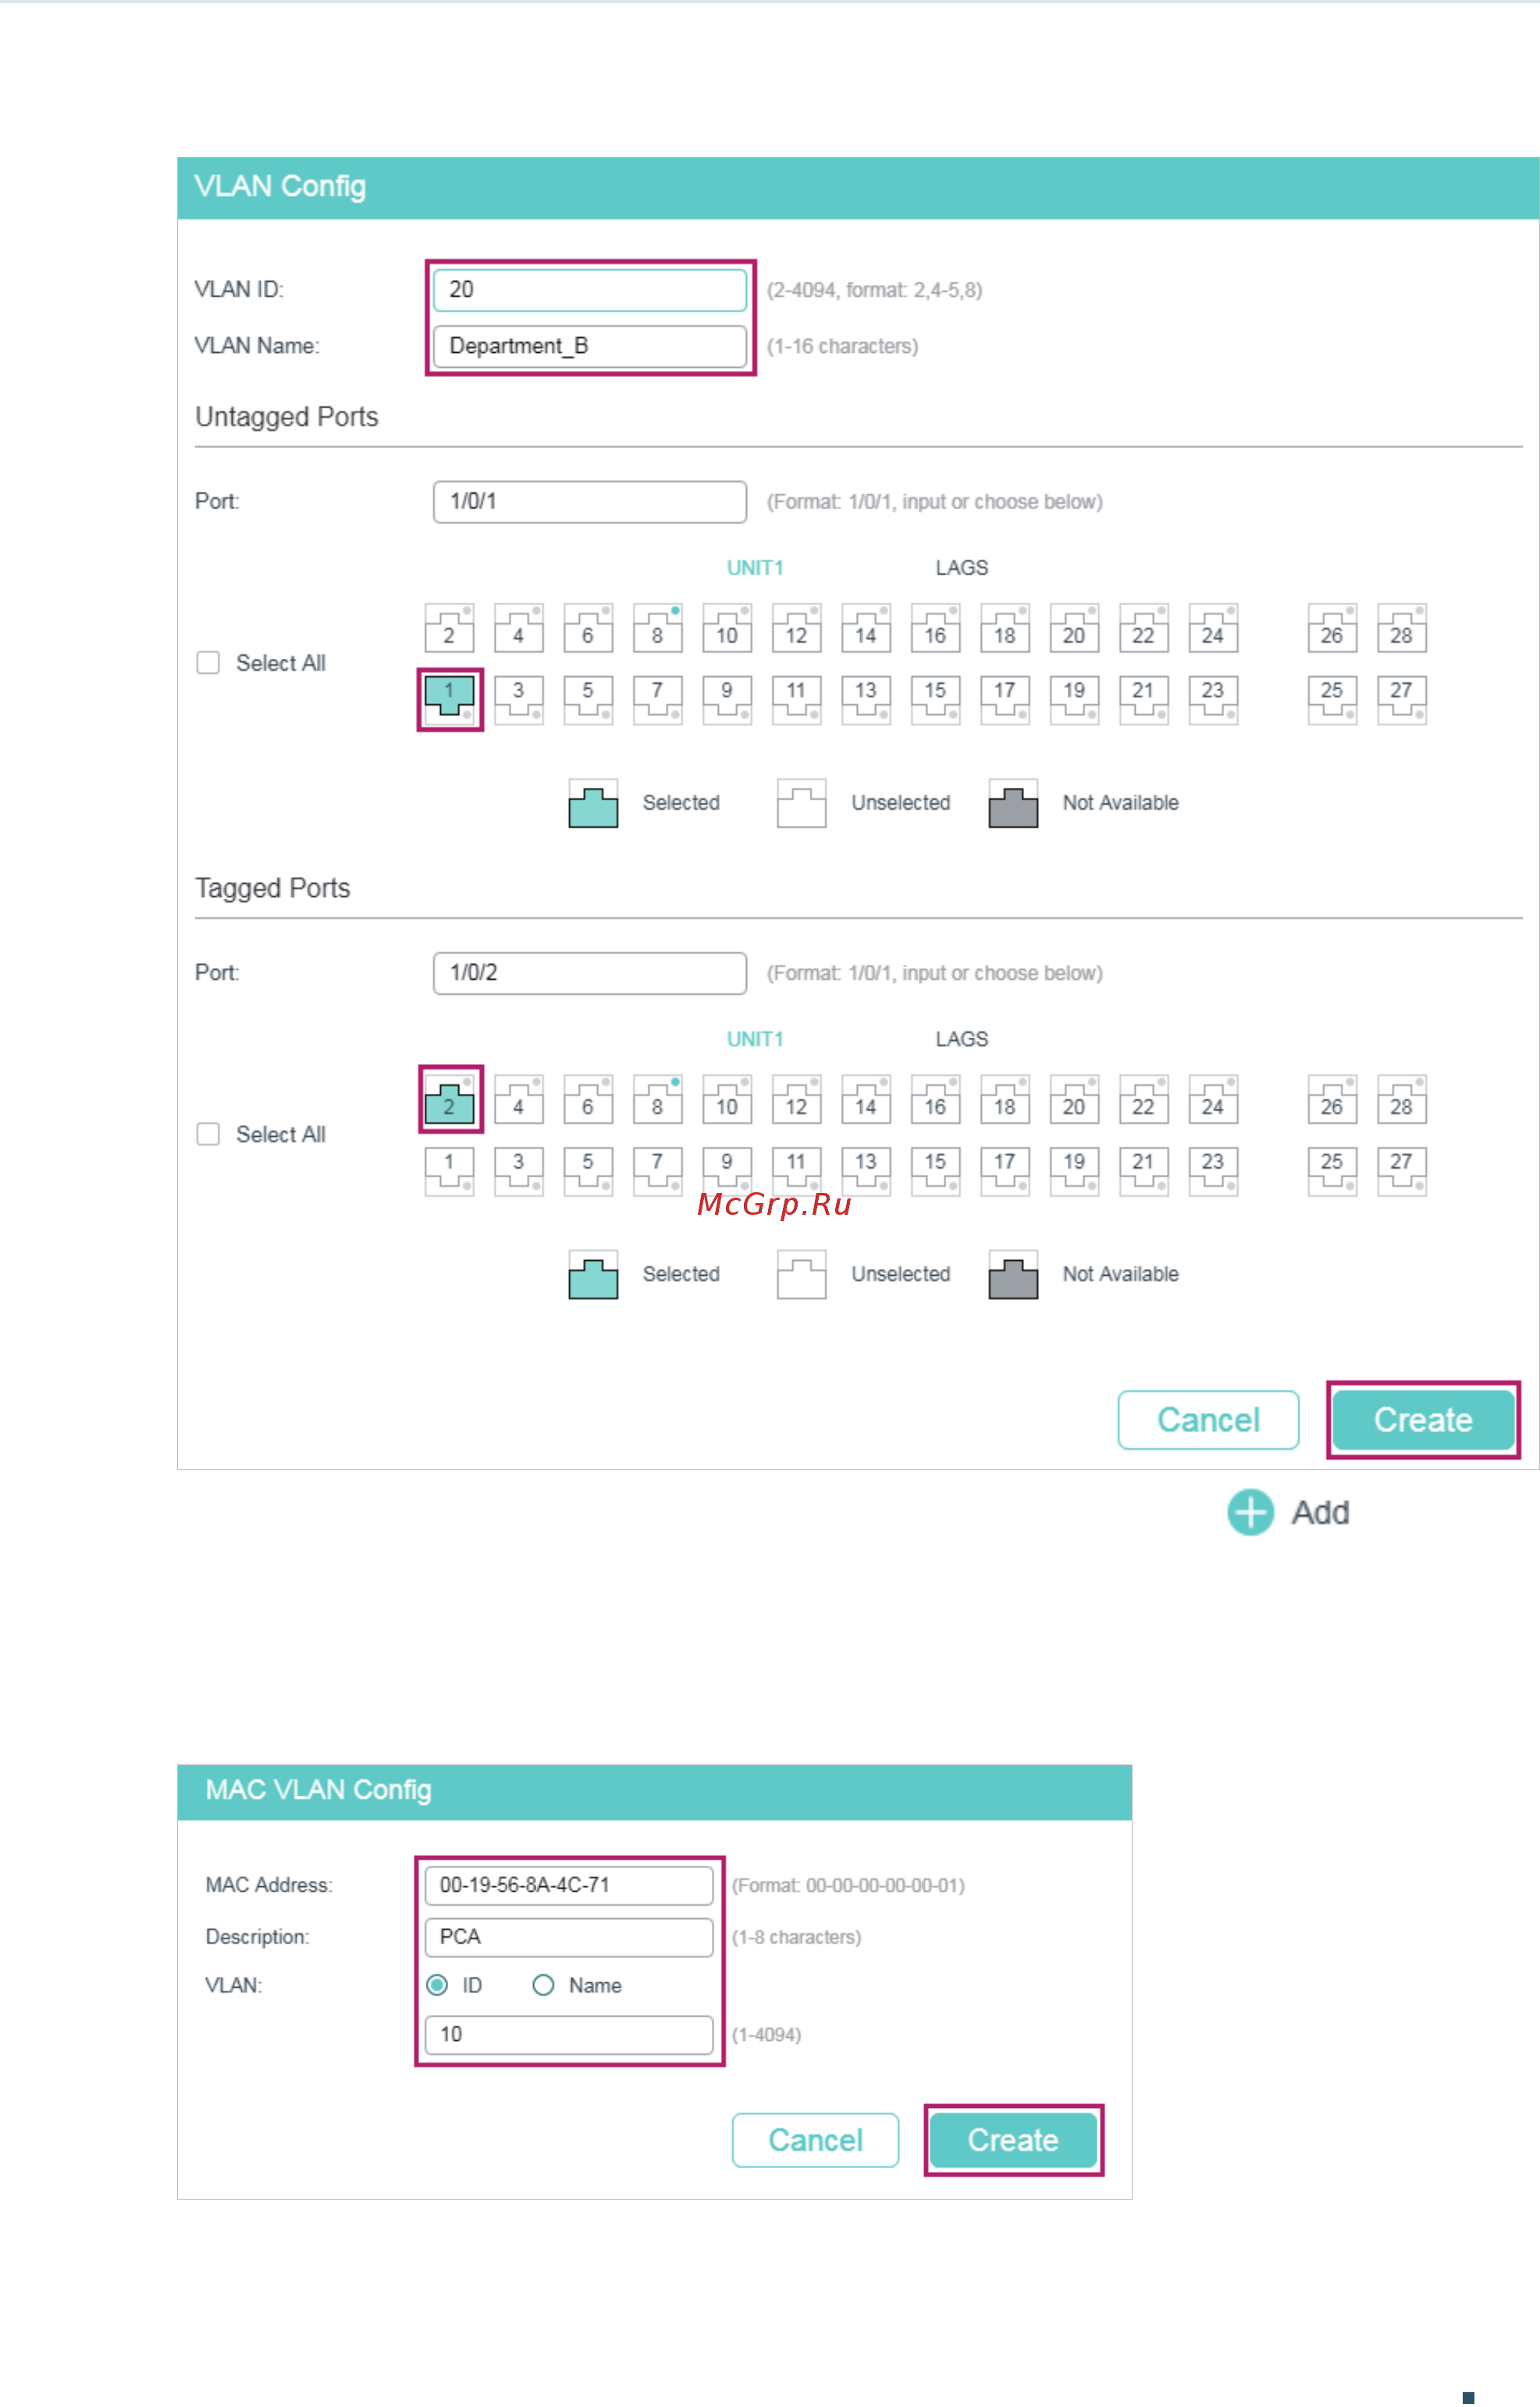Select port 13 in Tagged Ports grid
The height and width of the screenshot is (2407, 1540).
click(x=865, y=1171)
